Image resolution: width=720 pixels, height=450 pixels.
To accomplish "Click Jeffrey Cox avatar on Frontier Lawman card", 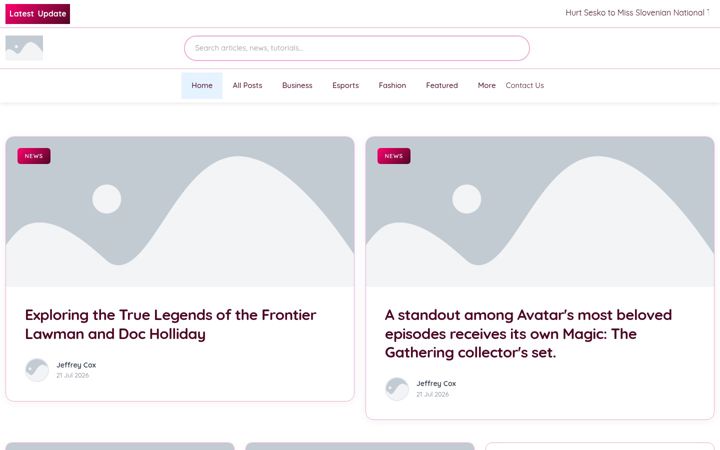I will point(37,370).
